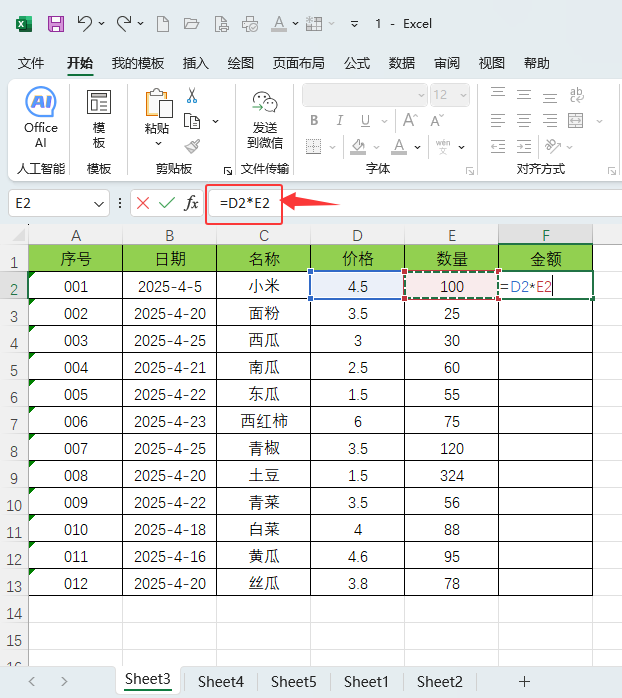Click the select all corner triangle
This screenshot has height=698, width=622.
pyautogui.click(x=17, y=235)
